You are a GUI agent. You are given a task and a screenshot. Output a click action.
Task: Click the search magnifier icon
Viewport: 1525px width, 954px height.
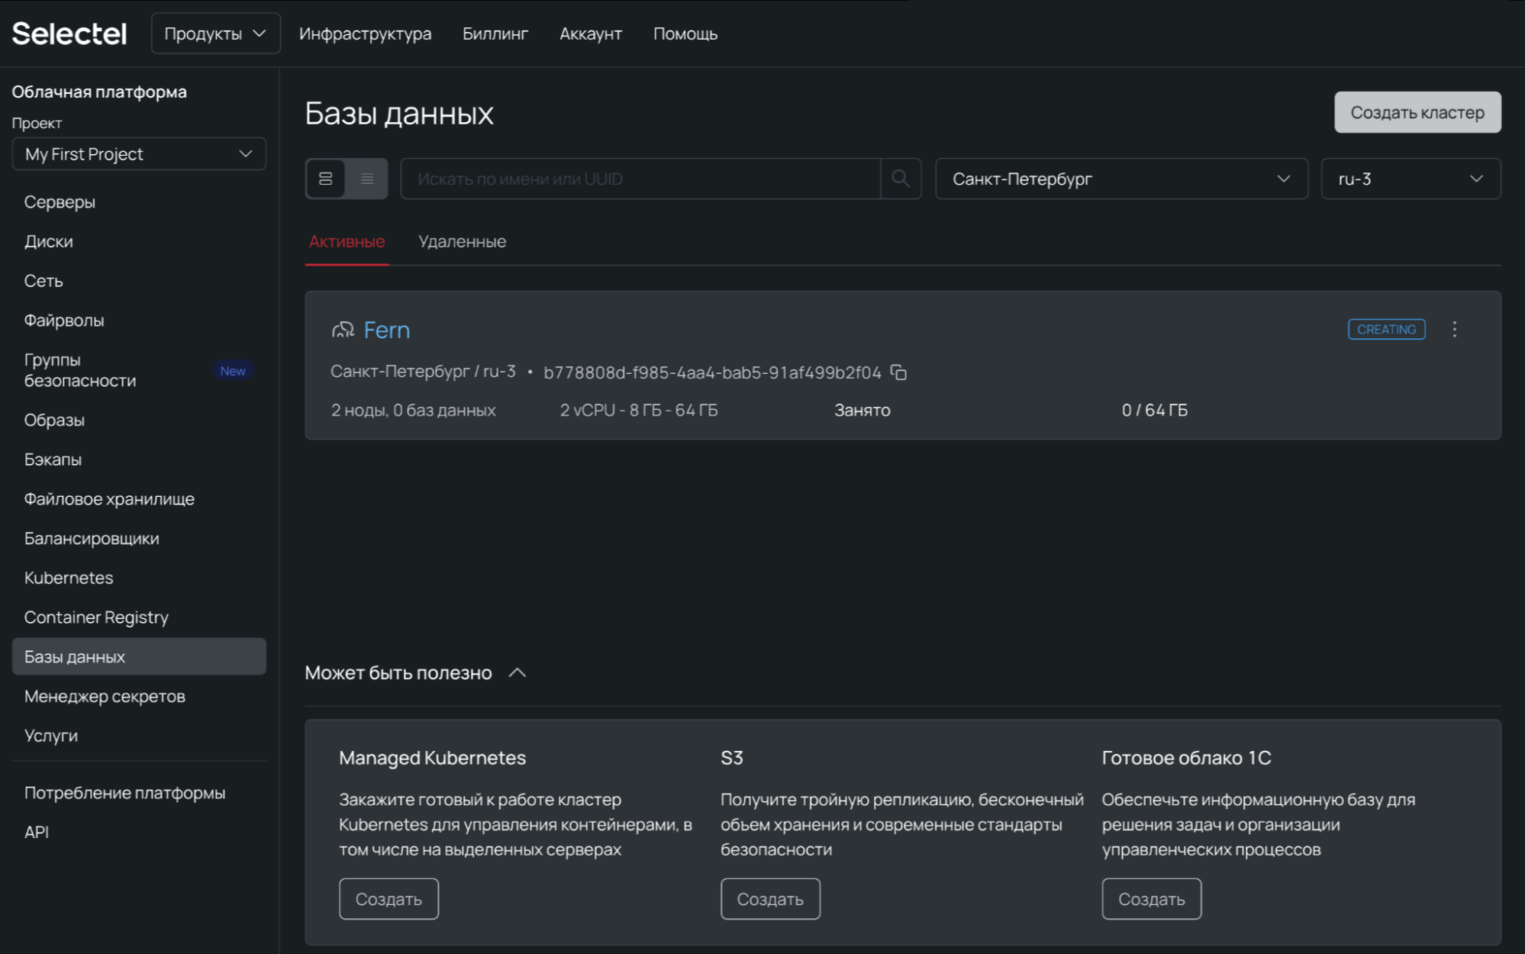point(900,179)
